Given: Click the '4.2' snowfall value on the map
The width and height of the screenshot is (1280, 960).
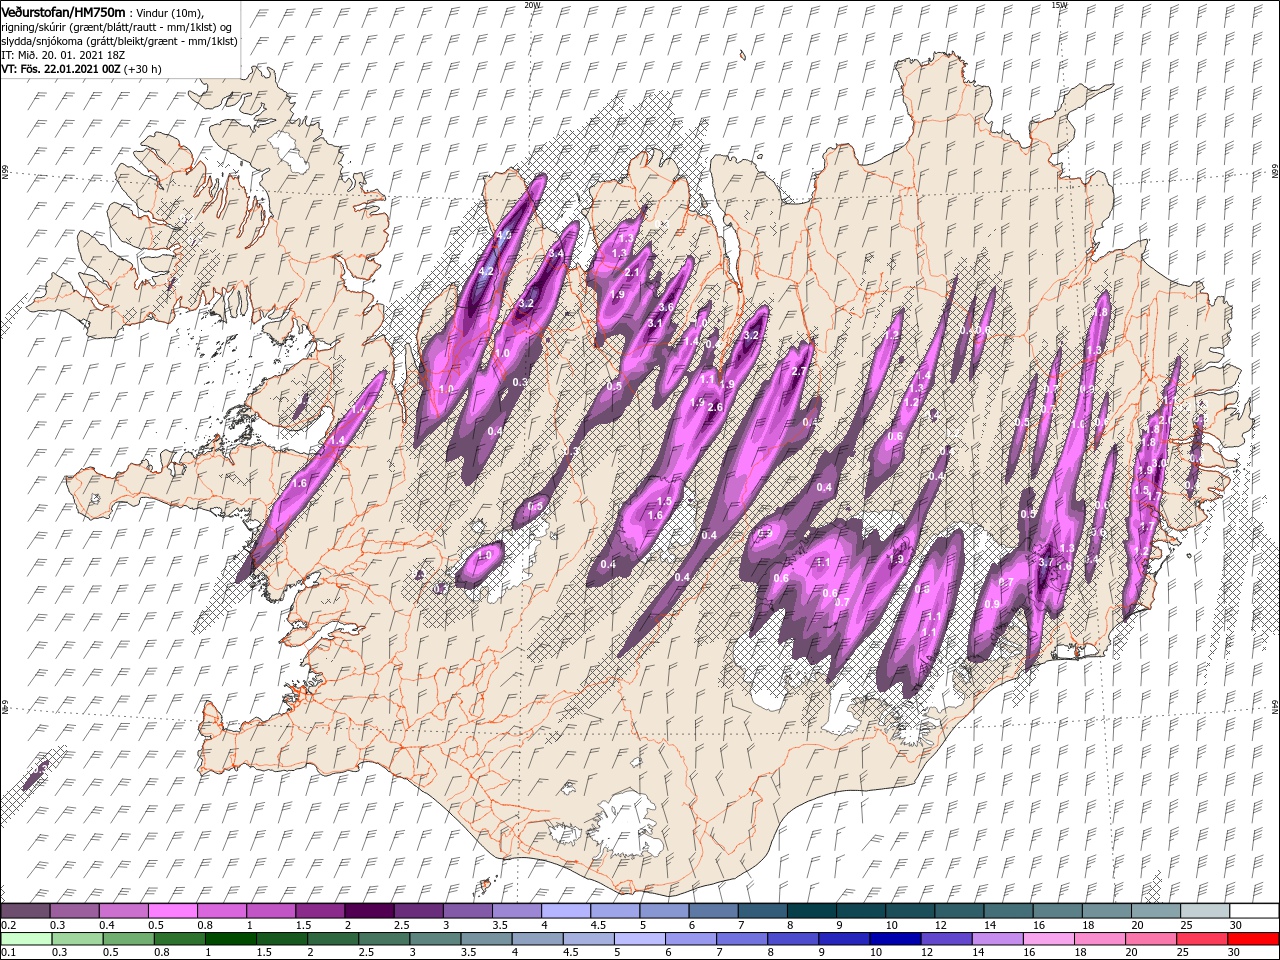Looking at the screenshot, I should pyautogui.click(x=487, y=271).
